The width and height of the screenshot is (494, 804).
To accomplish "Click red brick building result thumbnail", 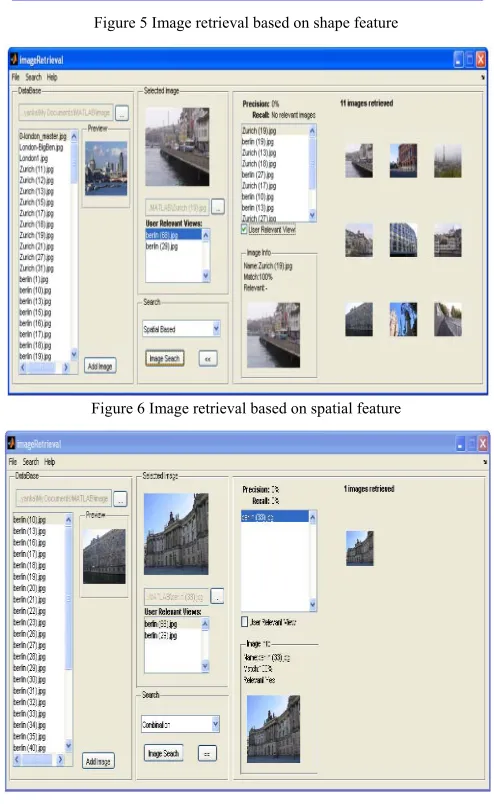I will pyautogui.click(x=403, y=160).
